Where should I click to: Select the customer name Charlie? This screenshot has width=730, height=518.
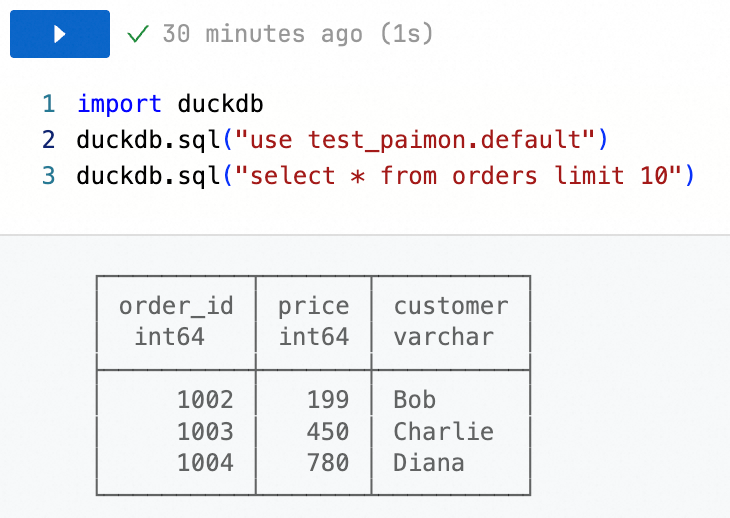point(443,431)
